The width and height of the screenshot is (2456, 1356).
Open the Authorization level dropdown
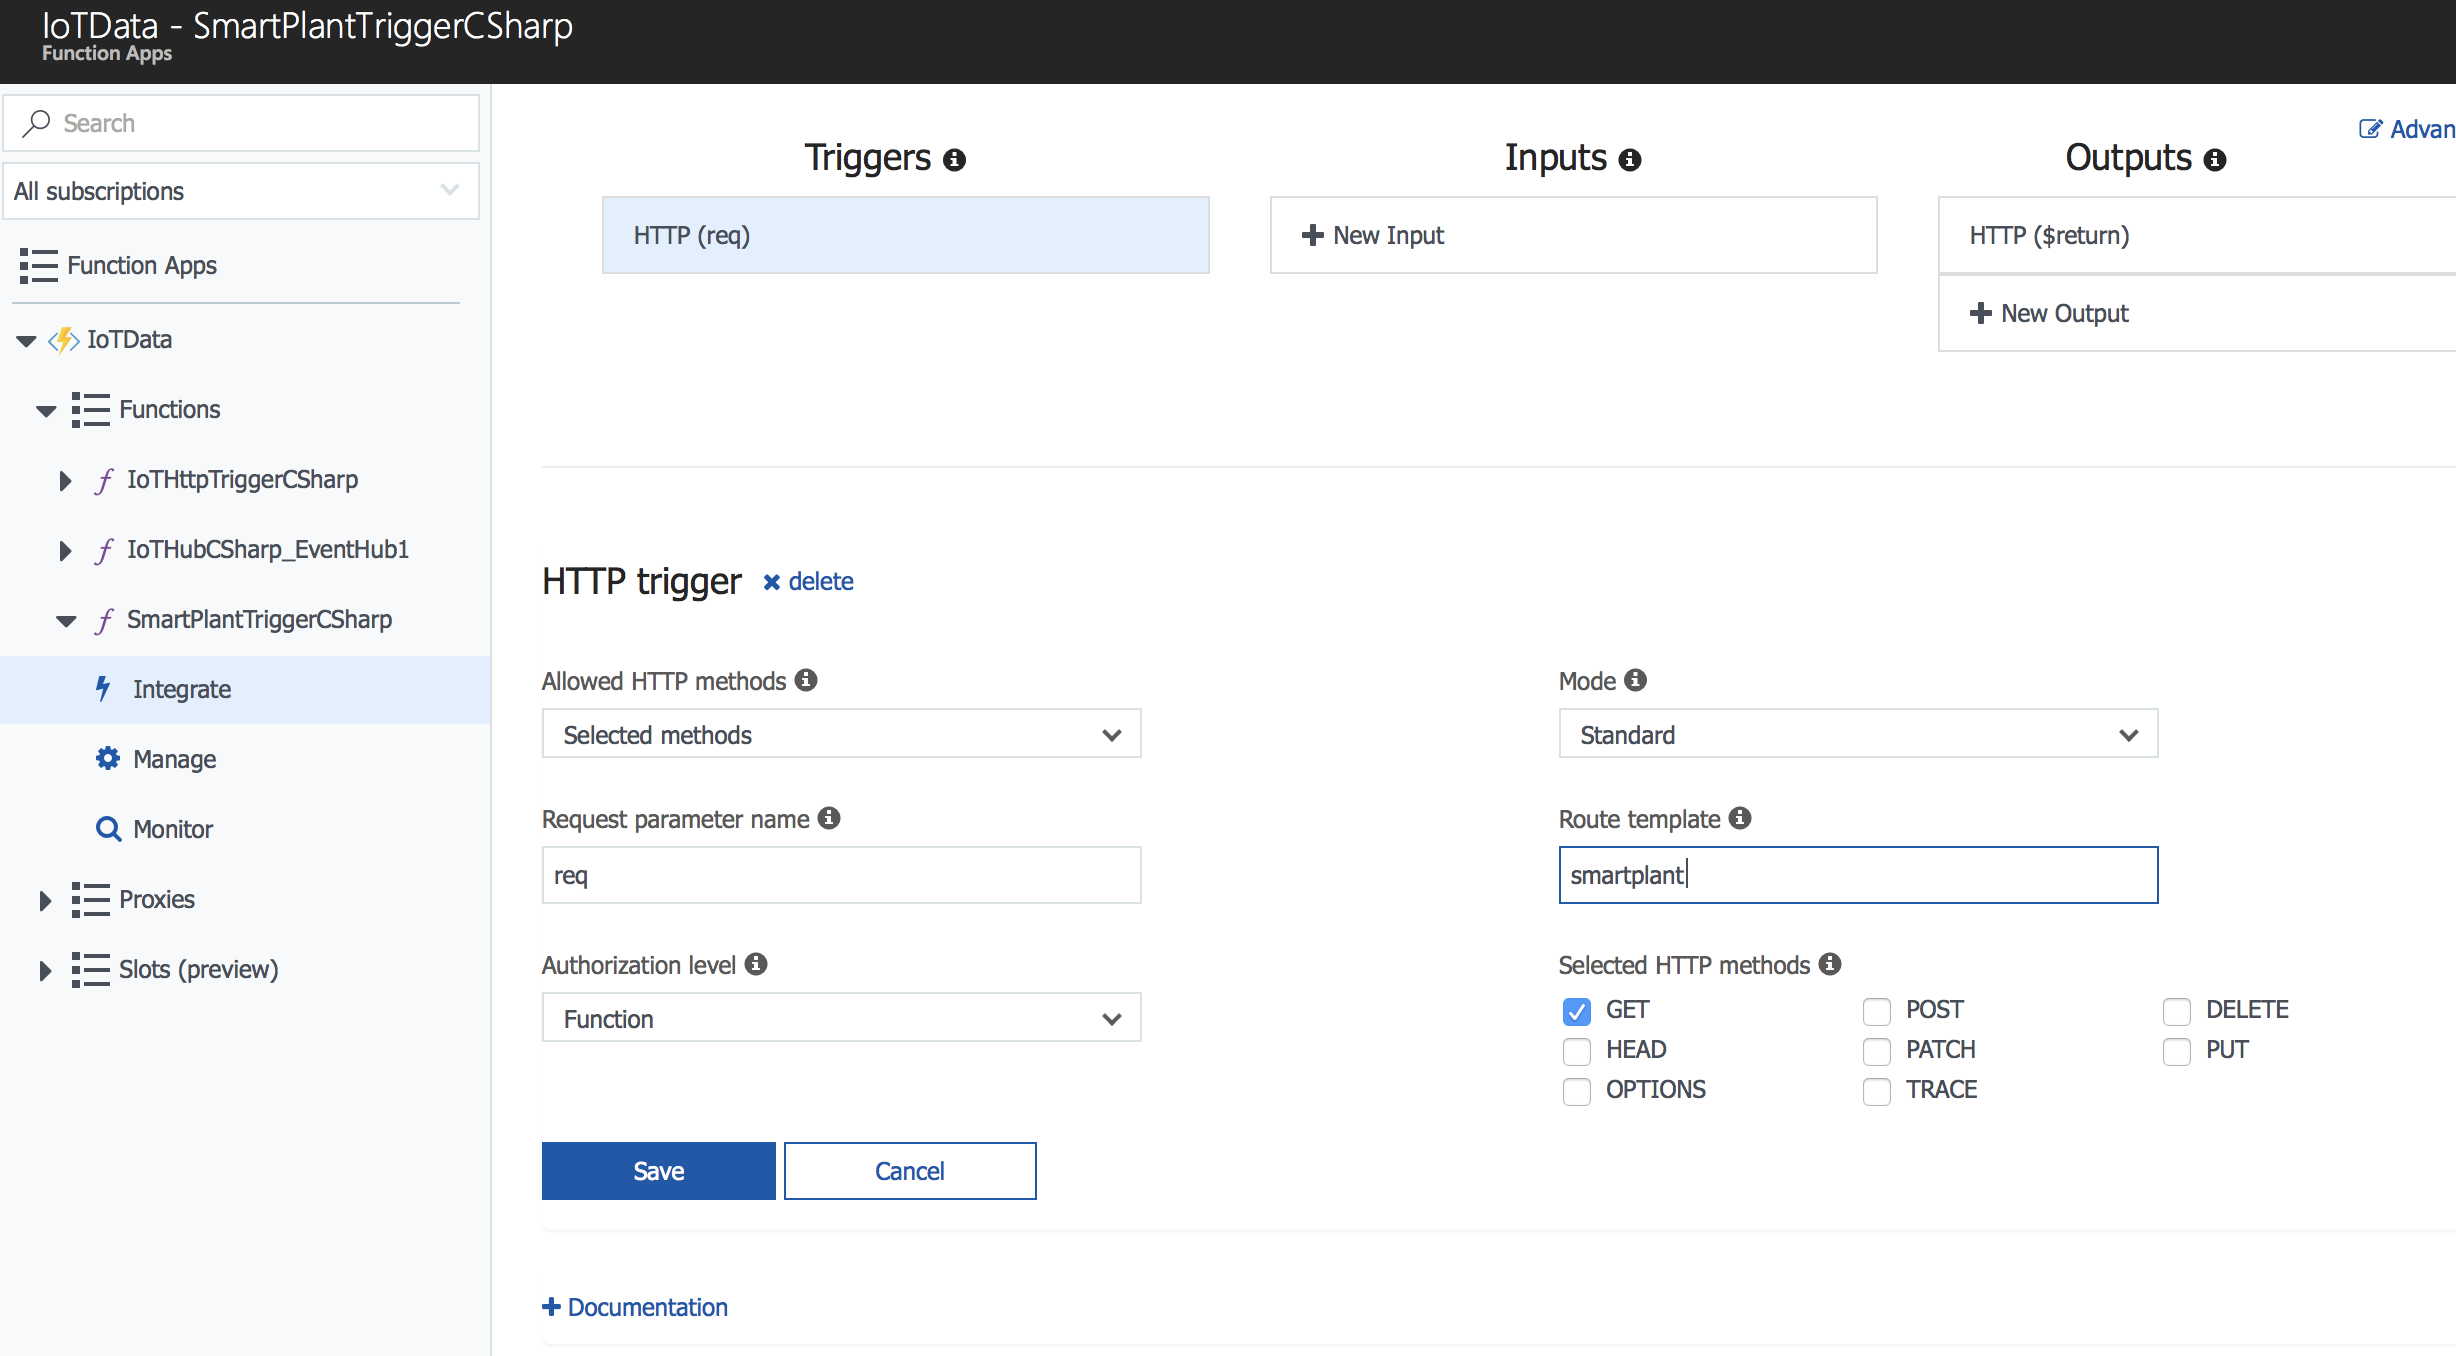coord(841,1019)
